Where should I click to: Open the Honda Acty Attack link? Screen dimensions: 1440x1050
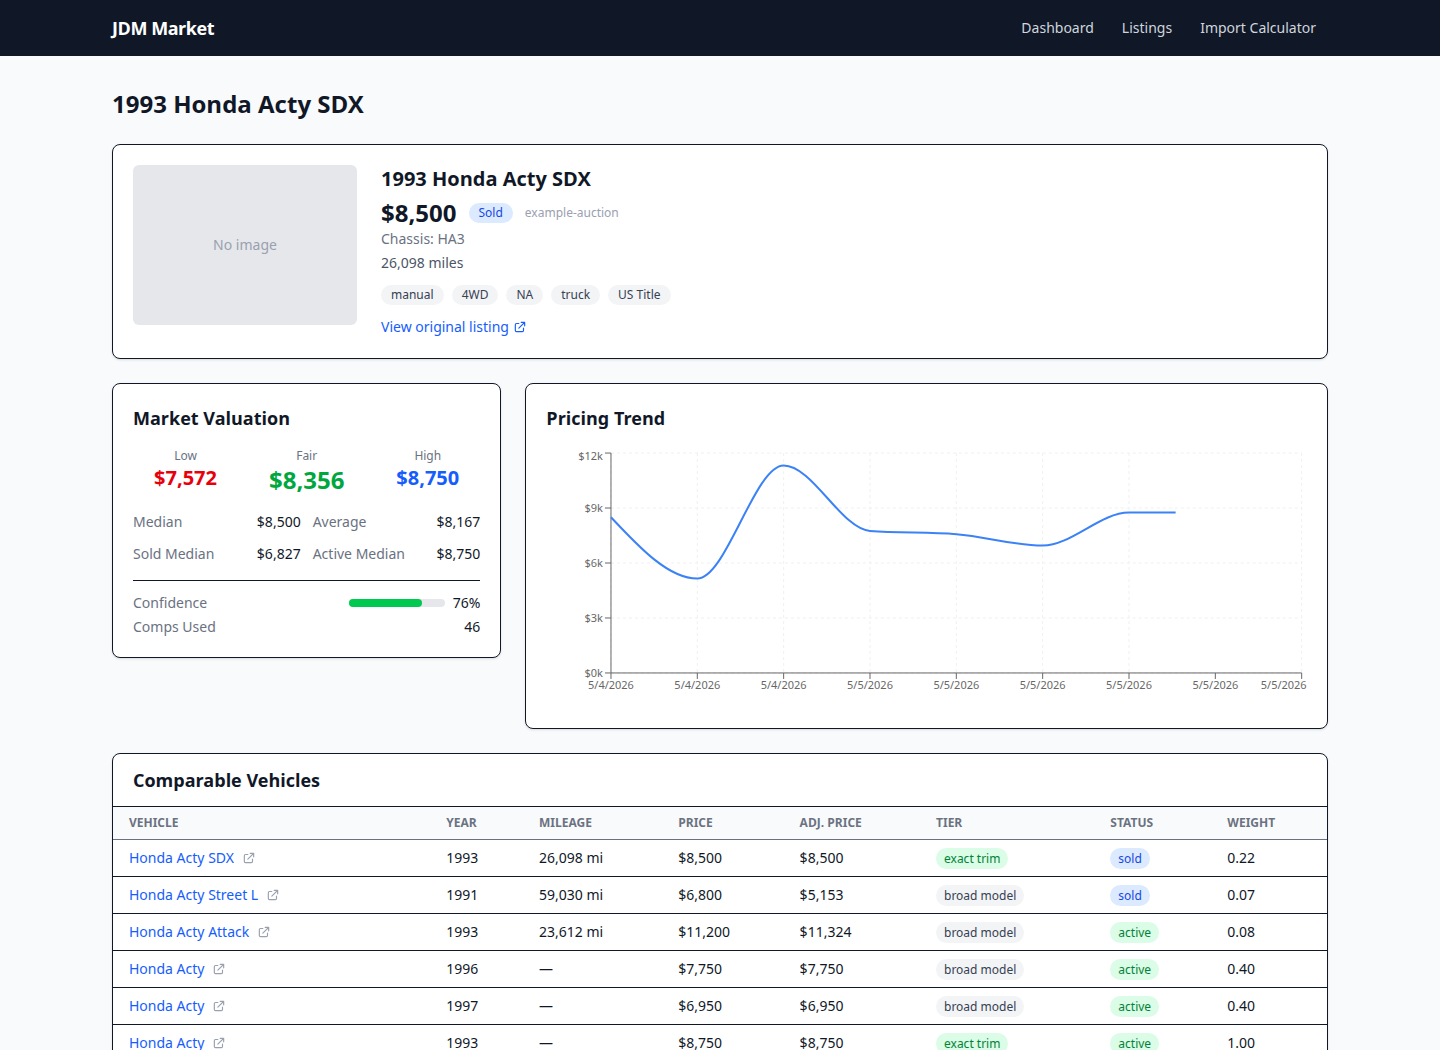[189, 932]
